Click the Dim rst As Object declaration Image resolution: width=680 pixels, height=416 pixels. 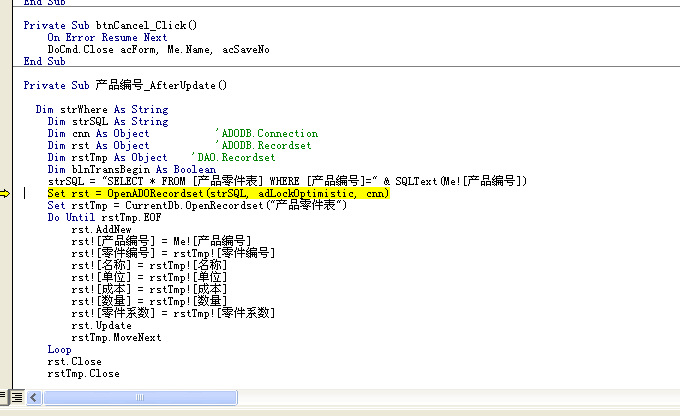pos(98,146)
